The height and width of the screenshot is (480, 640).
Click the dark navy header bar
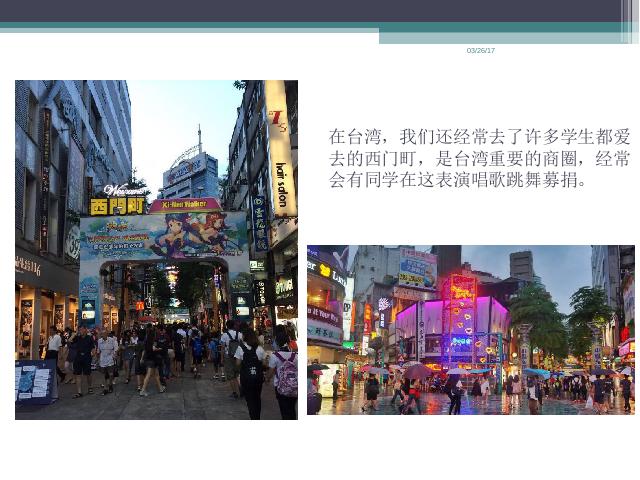[x=300, y=11]
